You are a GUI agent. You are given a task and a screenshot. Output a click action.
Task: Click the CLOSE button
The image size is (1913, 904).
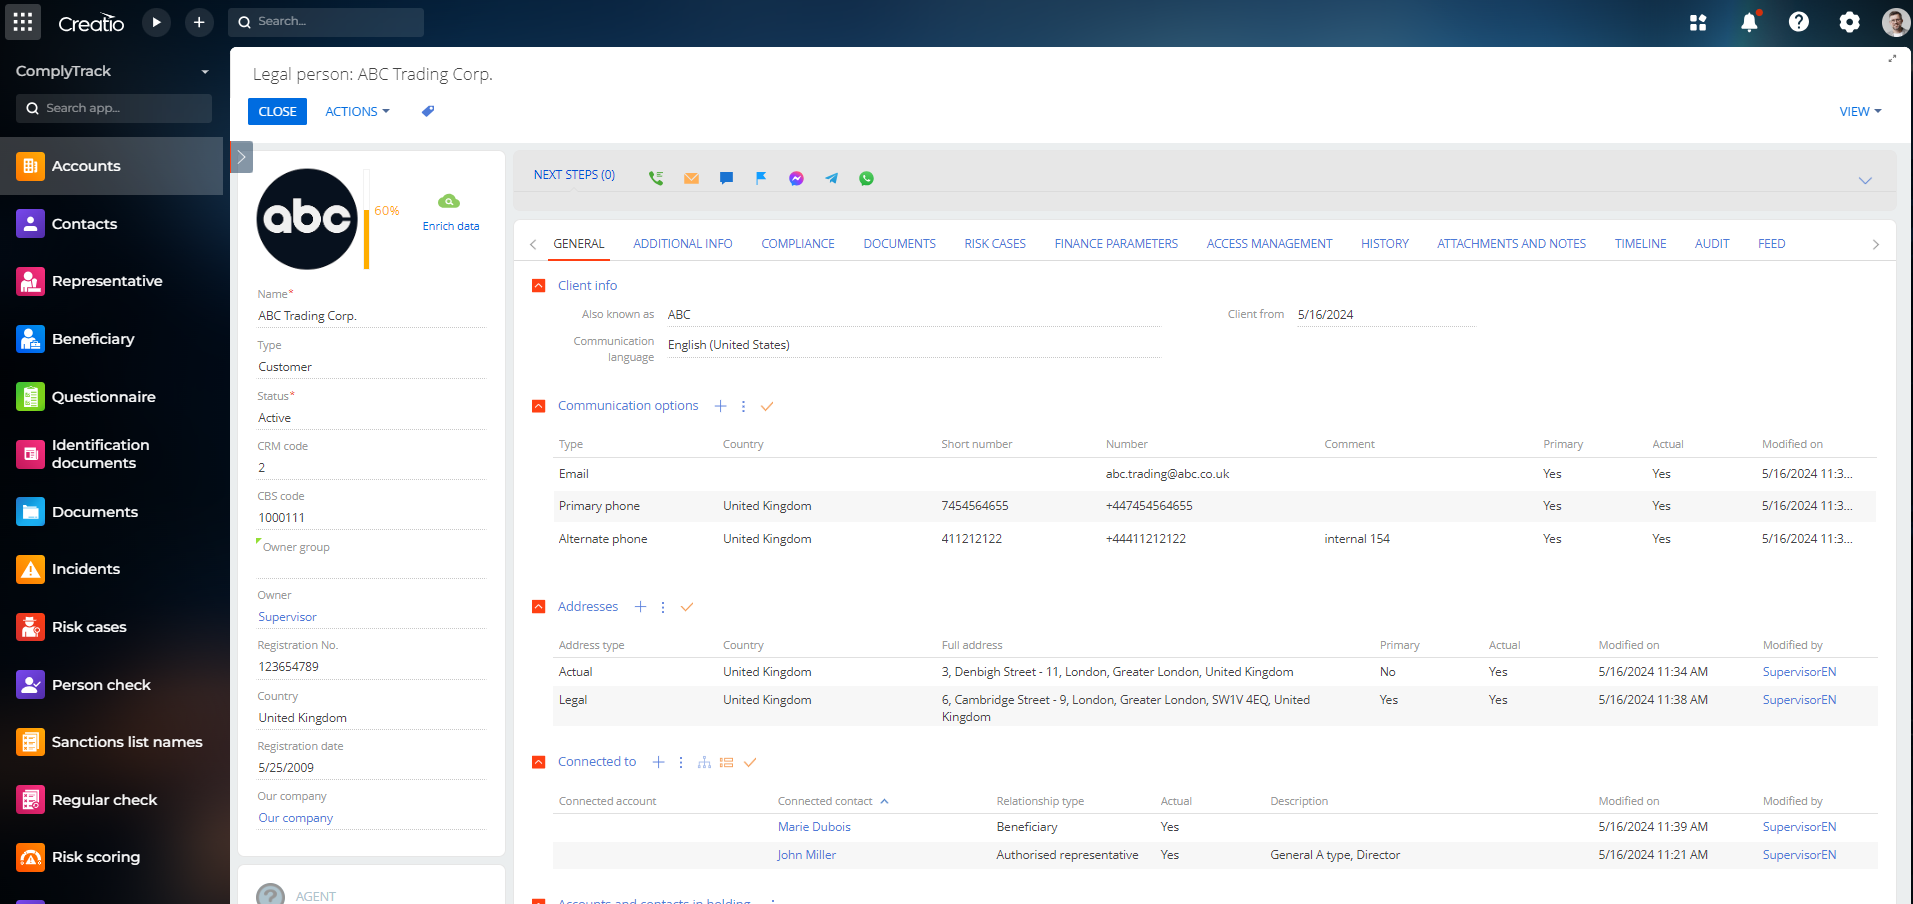277,111
